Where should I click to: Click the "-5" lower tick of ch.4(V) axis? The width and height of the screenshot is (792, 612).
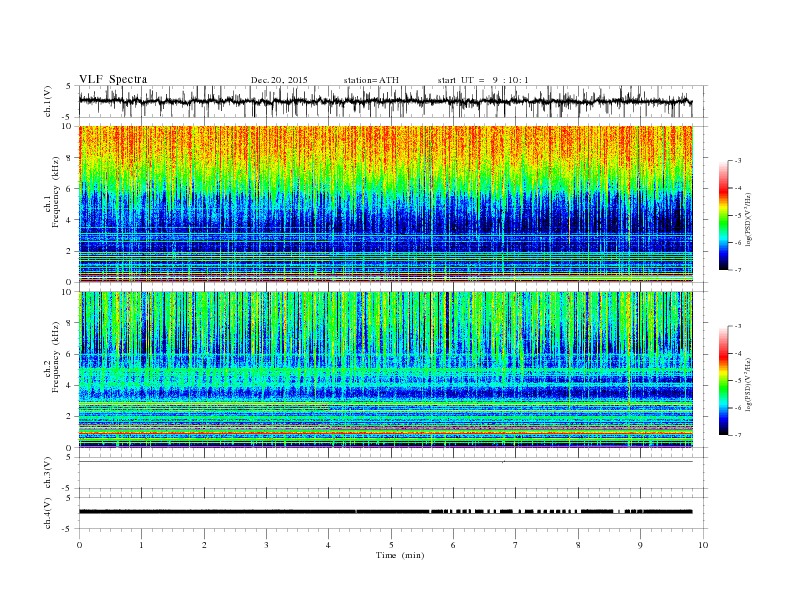tap(68, 529)
